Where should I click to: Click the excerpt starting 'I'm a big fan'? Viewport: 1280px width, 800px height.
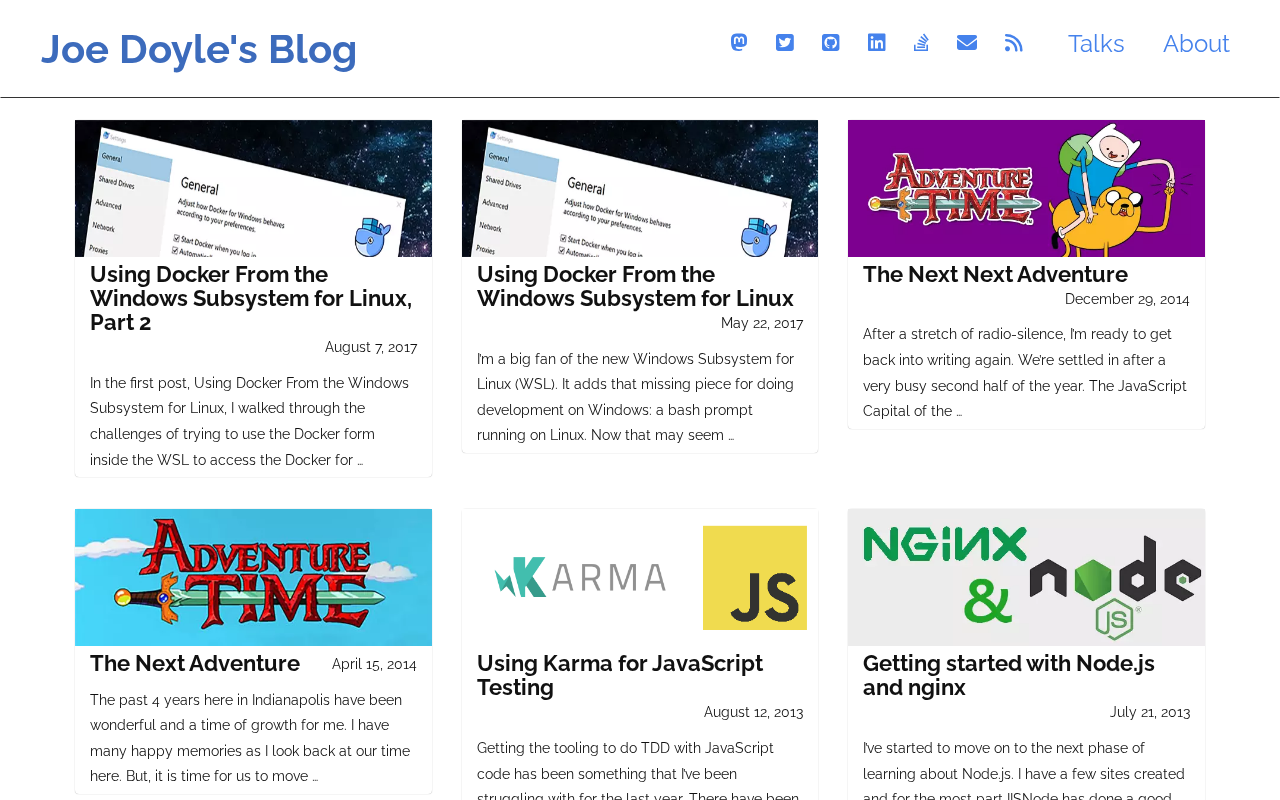click(640, 397)
